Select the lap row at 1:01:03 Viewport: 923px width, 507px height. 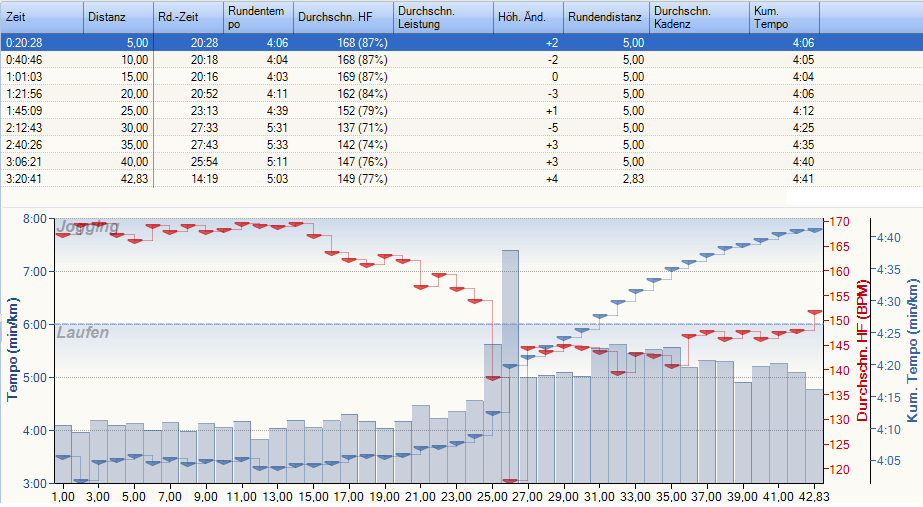[x=462, y=77]
